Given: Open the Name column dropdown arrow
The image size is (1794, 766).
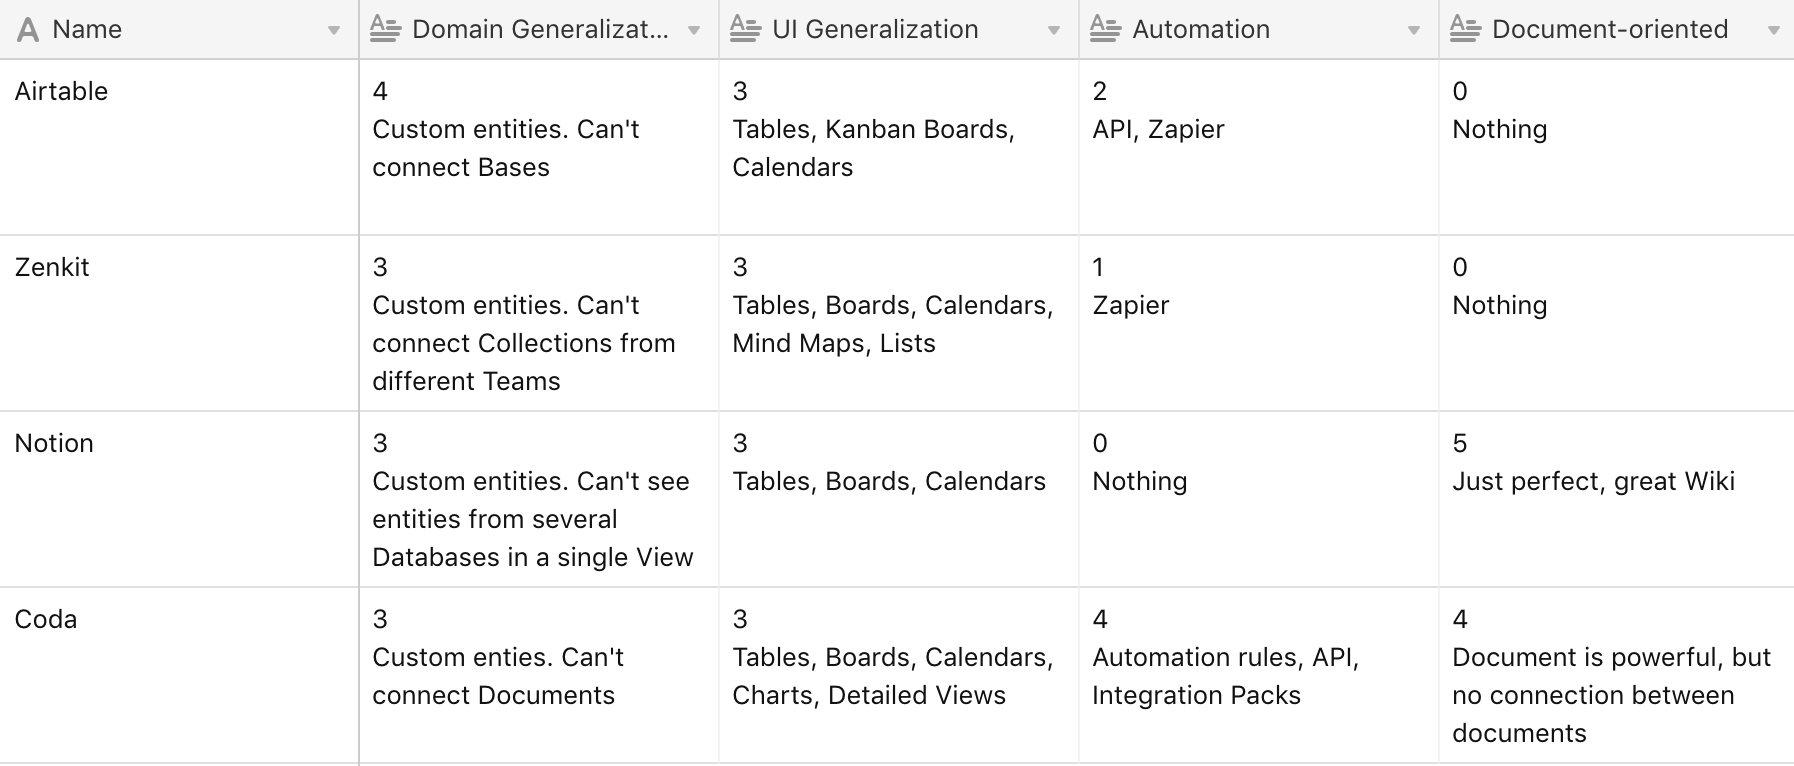Looking at the screenshot, I should point(334,31).
